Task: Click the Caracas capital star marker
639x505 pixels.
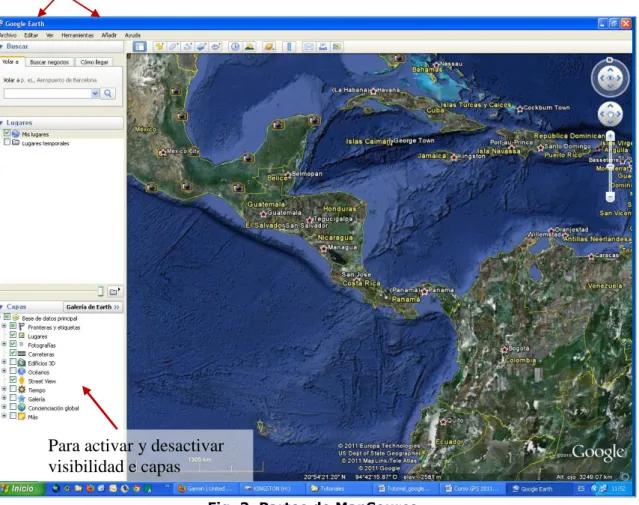Action: (591, 256)
